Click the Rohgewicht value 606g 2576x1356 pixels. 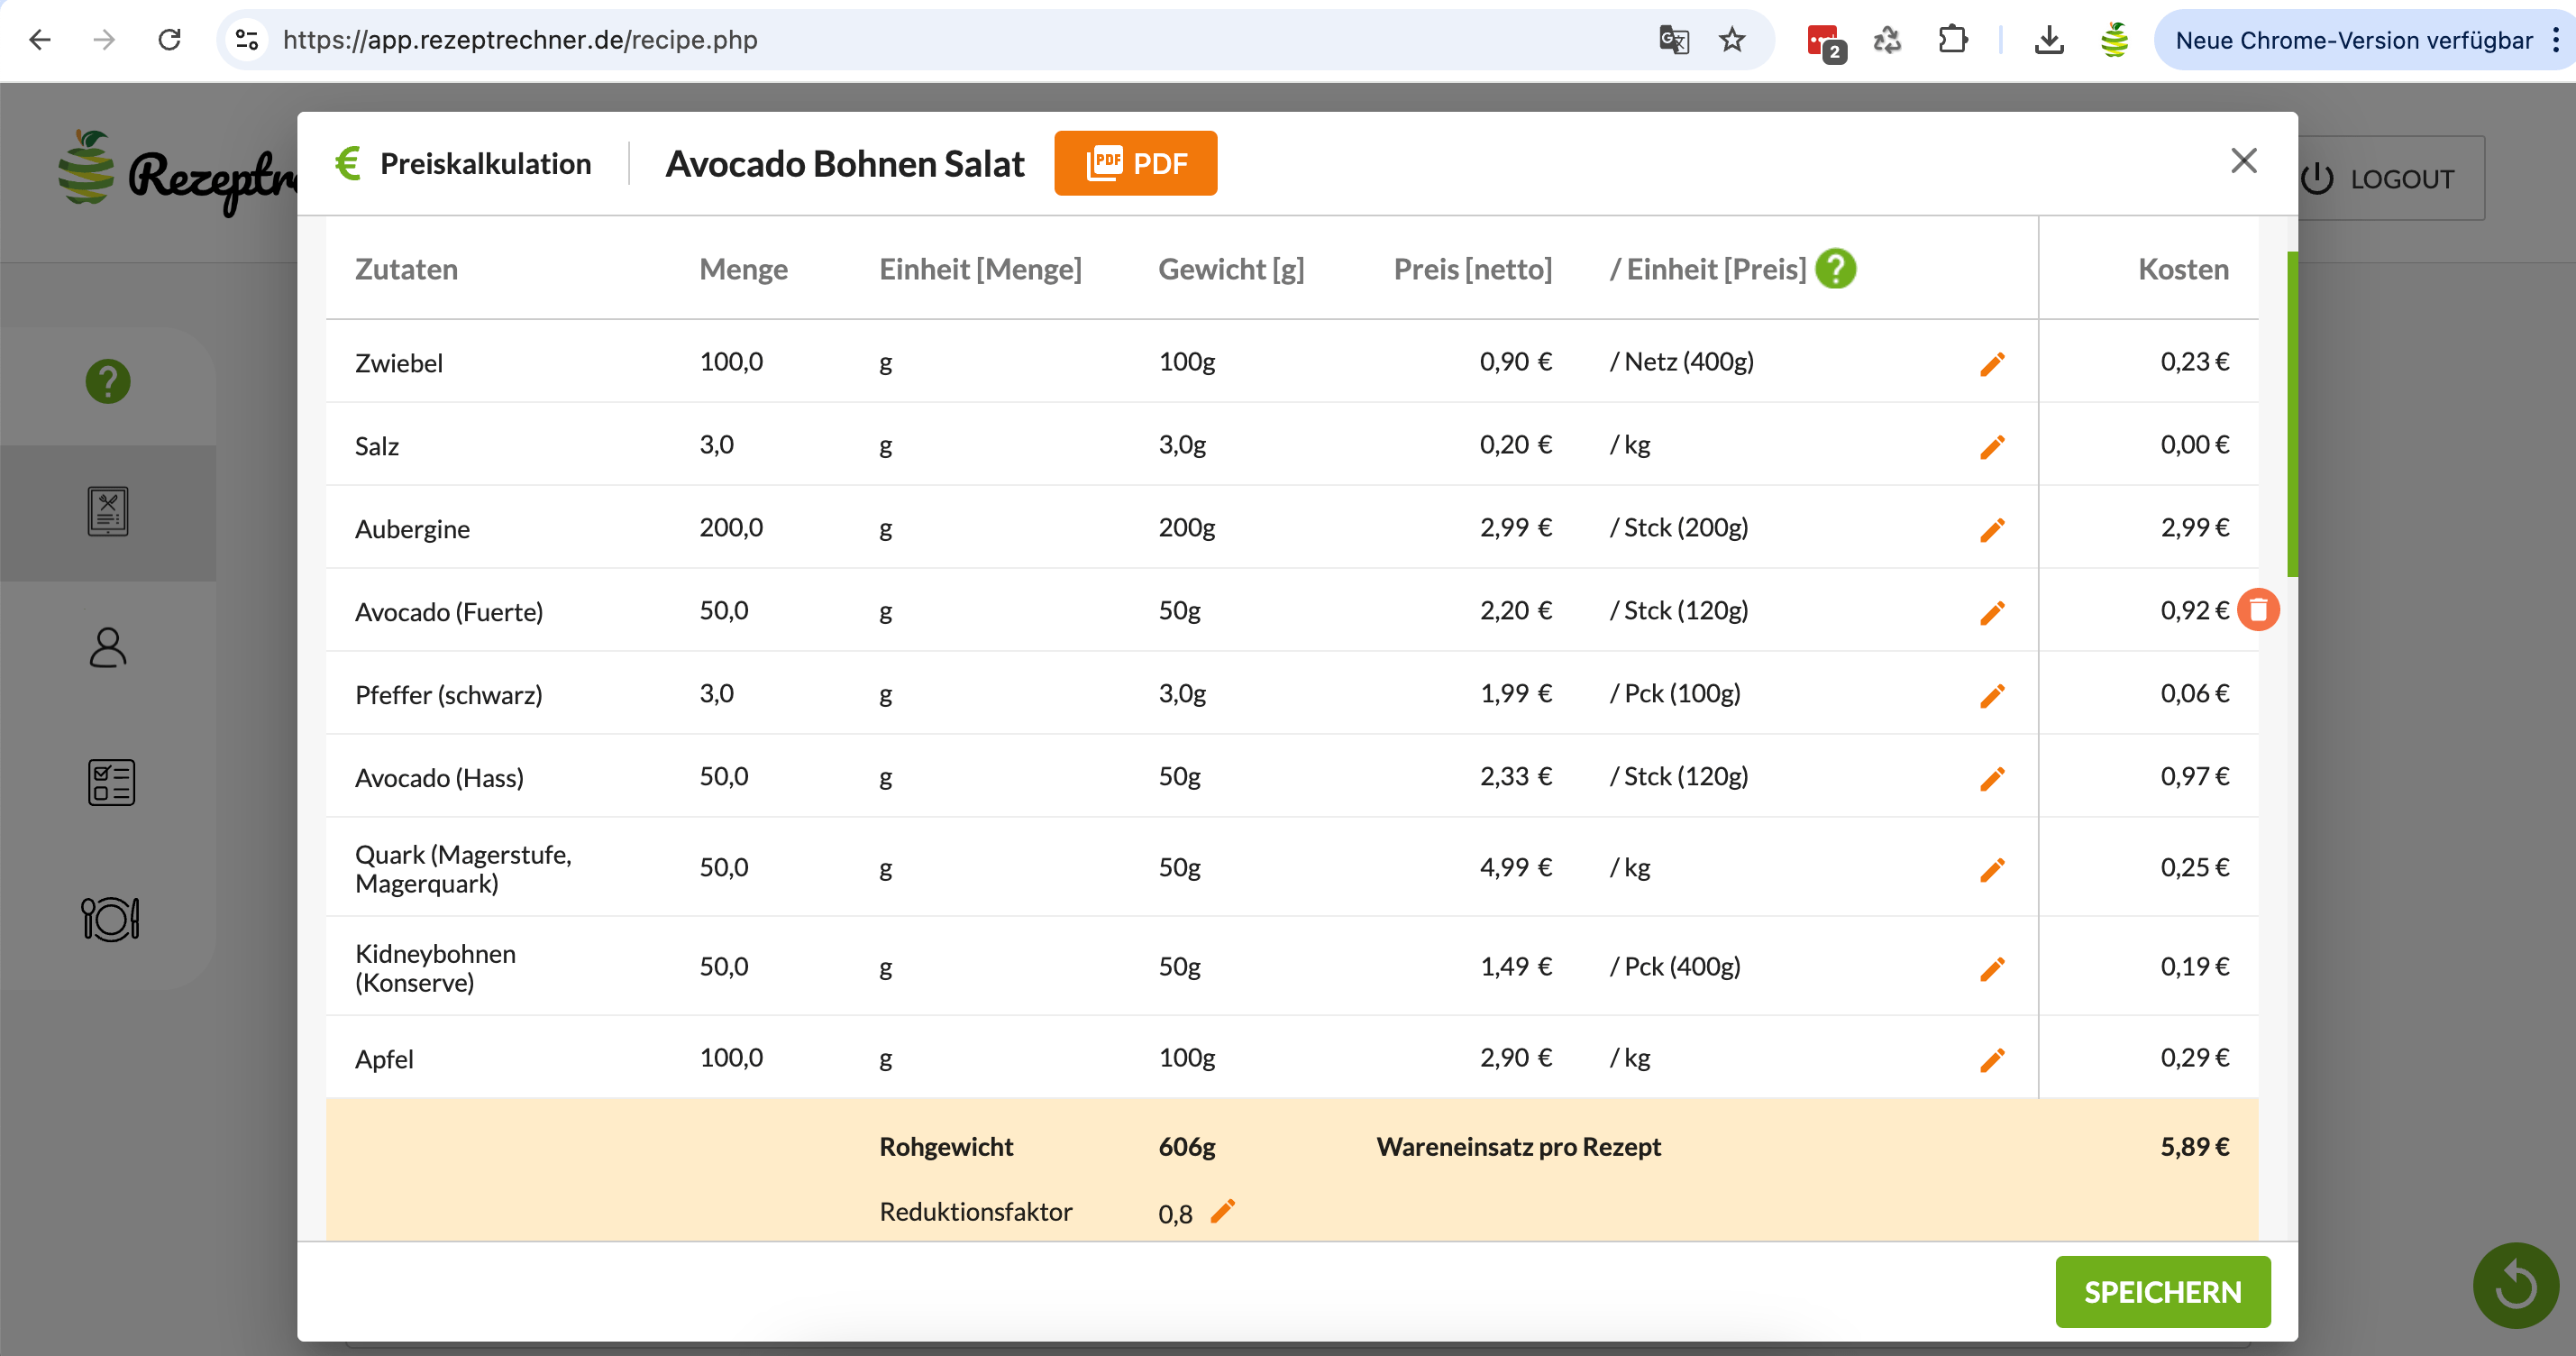[1187, 1146]
